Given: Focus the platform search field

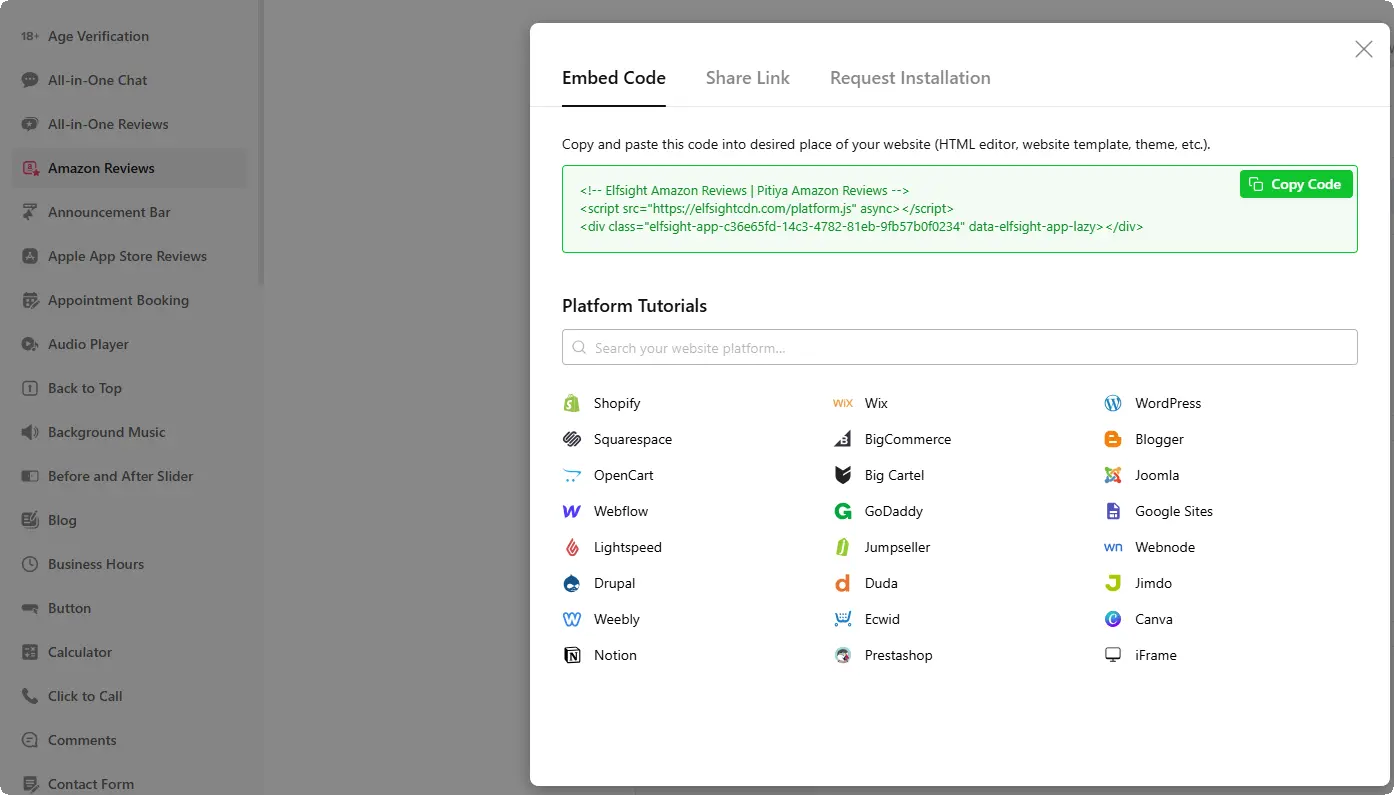Looking at the screenshot, I should tap(960, 347).
